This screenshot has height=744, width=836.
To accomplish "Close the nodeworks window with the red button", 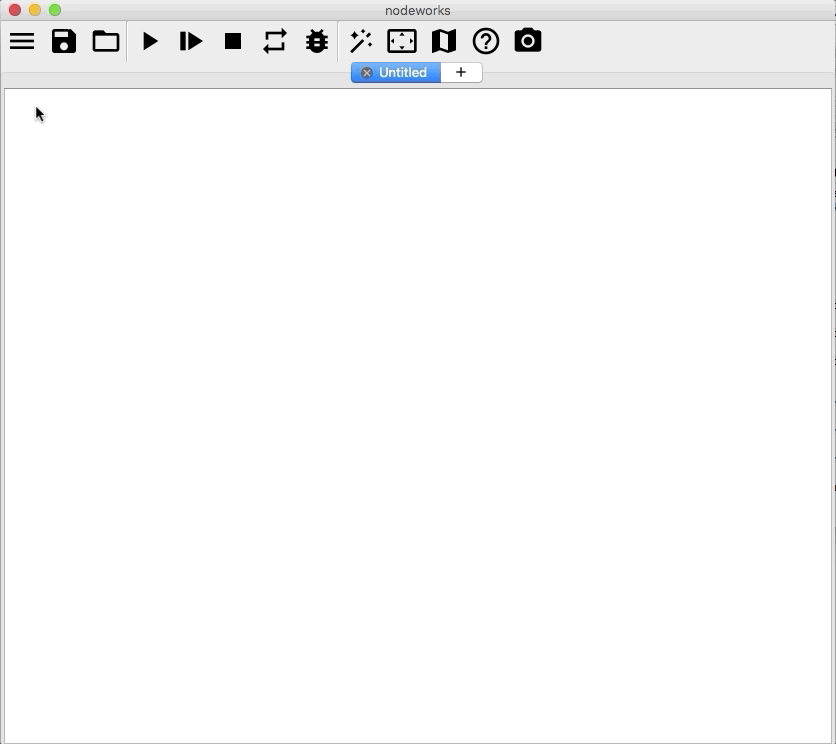I will coord(15,10).
